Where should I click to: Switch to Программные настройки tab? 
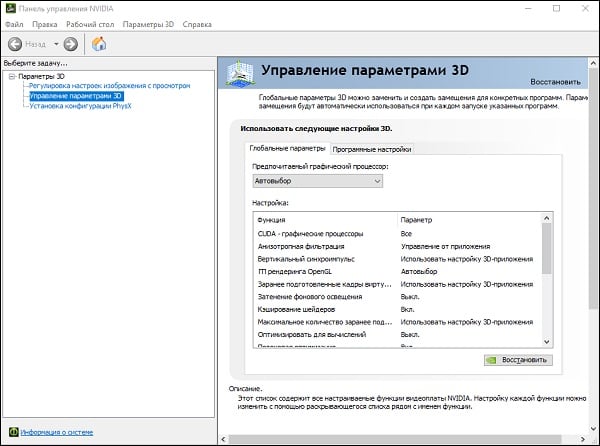(x=371, y=149)
